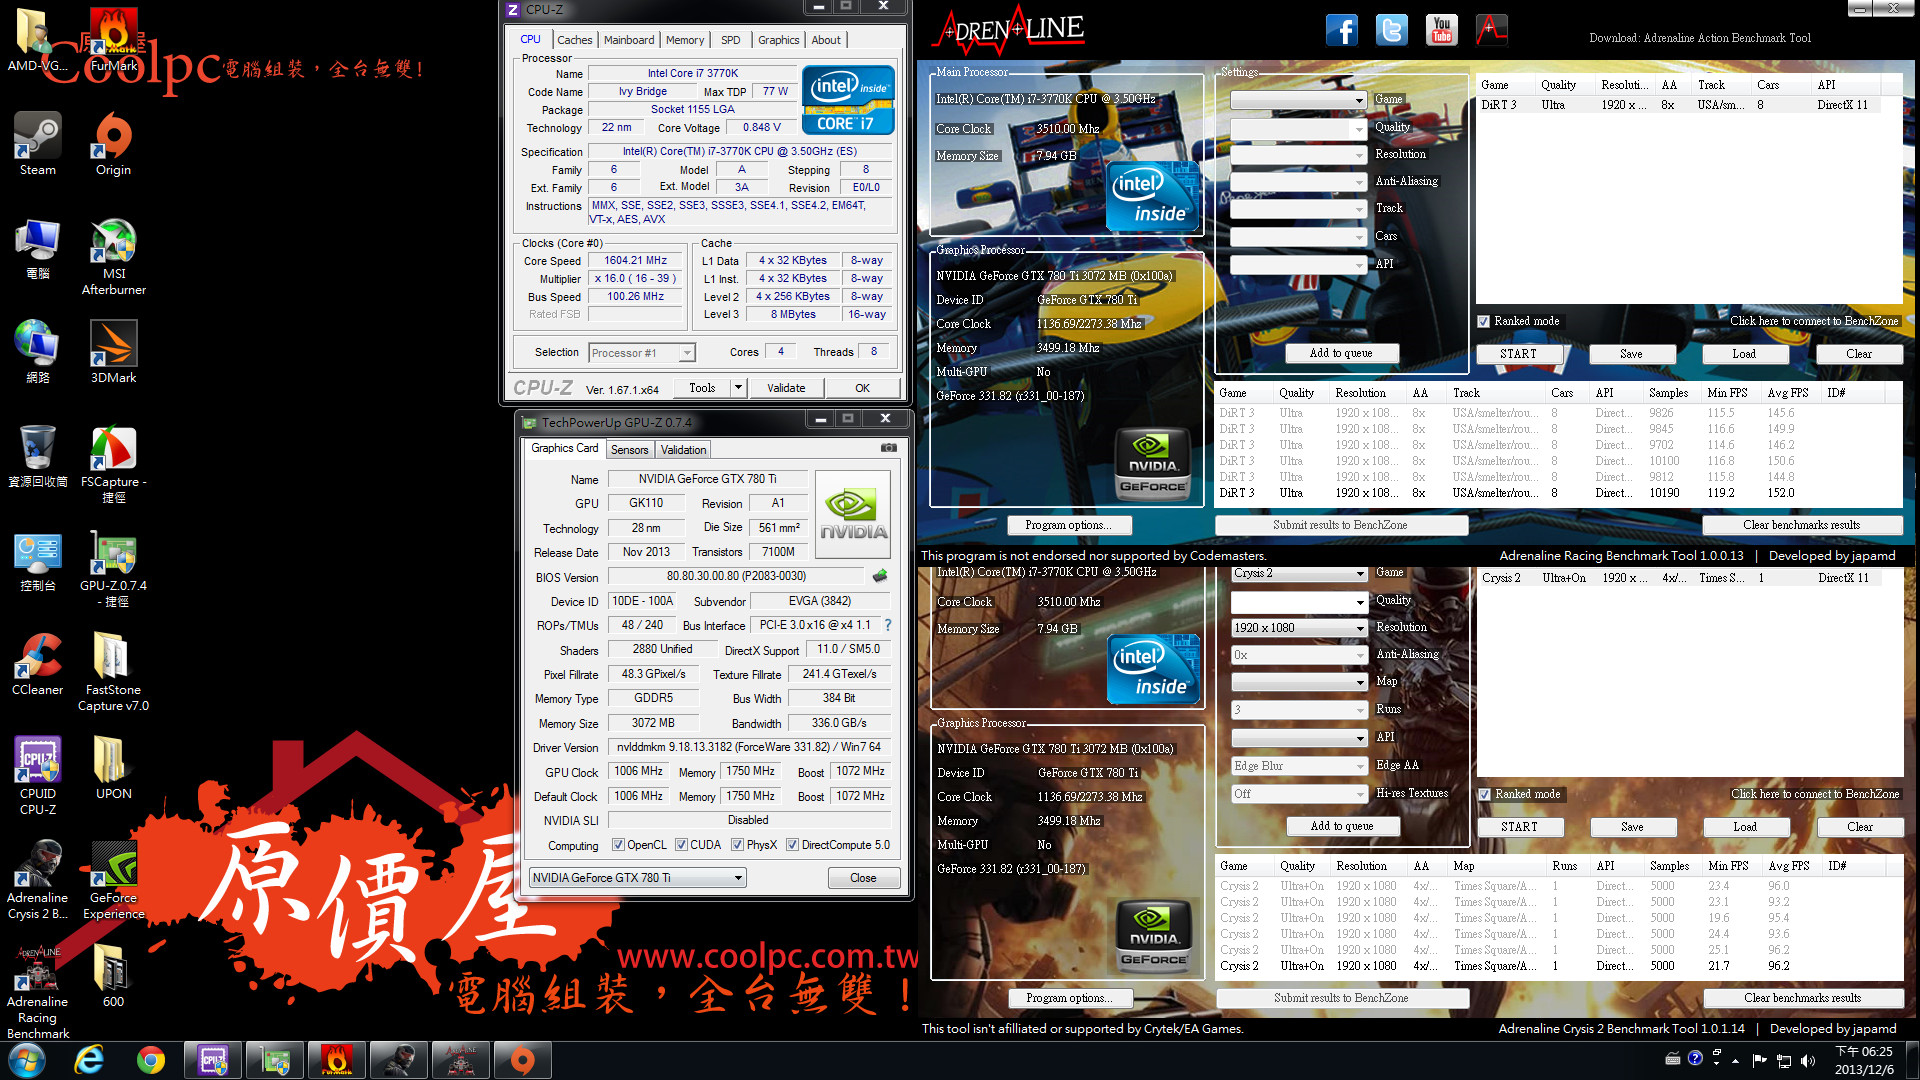Screen dimensions: 1920x1080
Task: Expand the Tools dropdown arrow in CPU-Z
Action: click(x=738, y=388)
